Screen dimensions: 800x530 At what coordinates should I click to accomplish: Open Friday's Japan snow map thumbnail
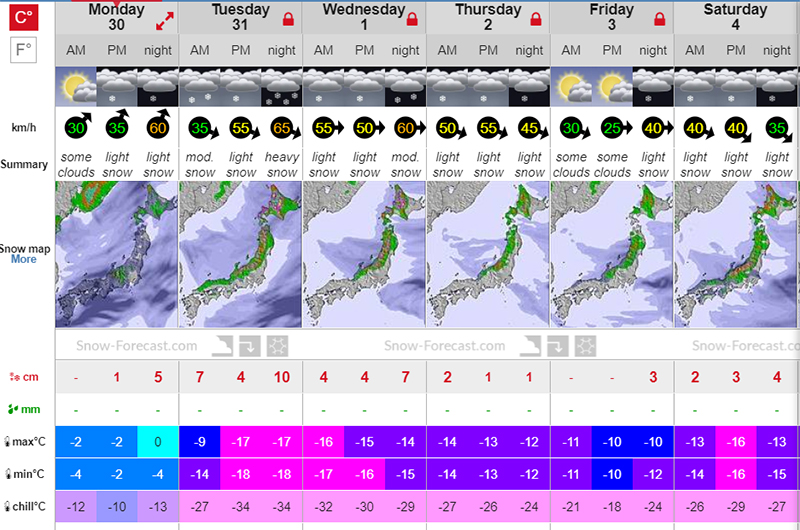coord(612,255)
